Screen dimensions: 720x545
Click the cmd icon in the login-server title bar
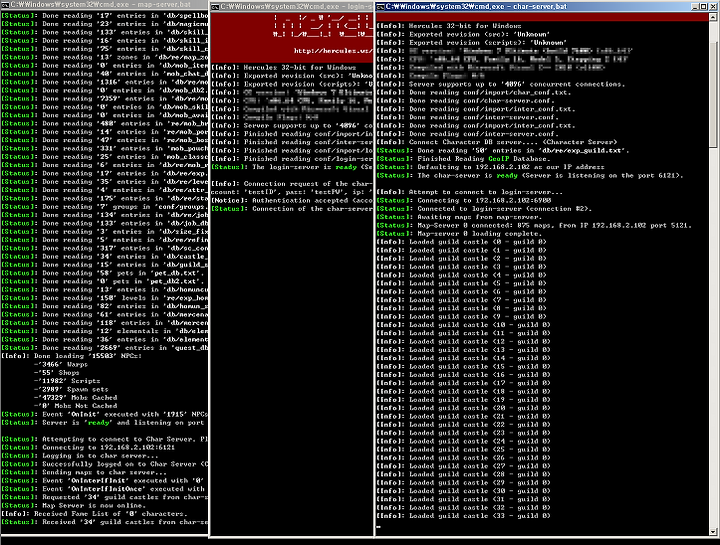[215, 6]
